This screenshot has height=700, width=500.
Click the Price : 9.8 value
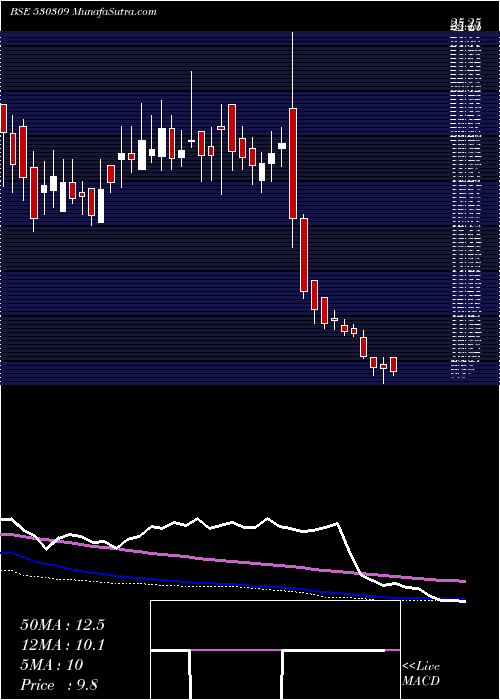59,685
